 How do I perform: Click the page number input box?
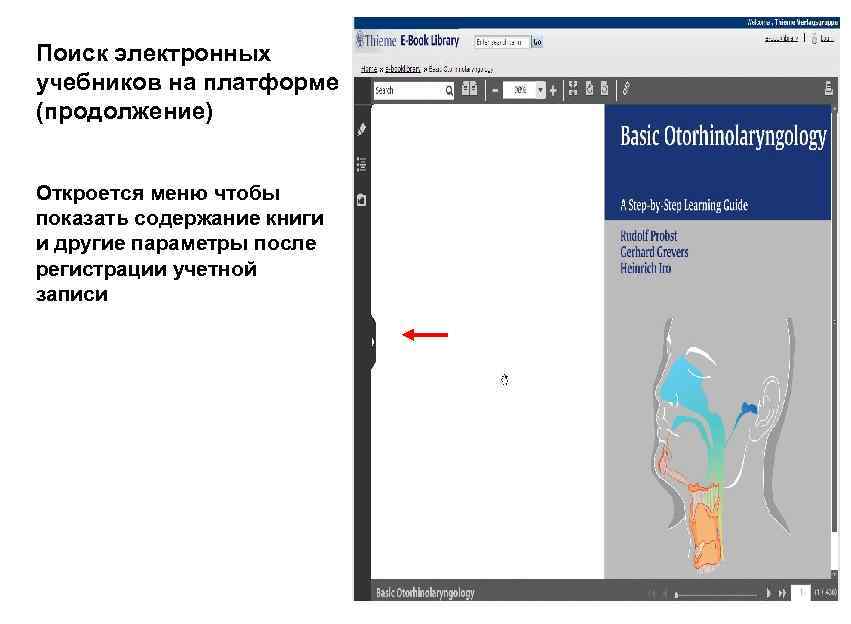(x=801, y=593)
